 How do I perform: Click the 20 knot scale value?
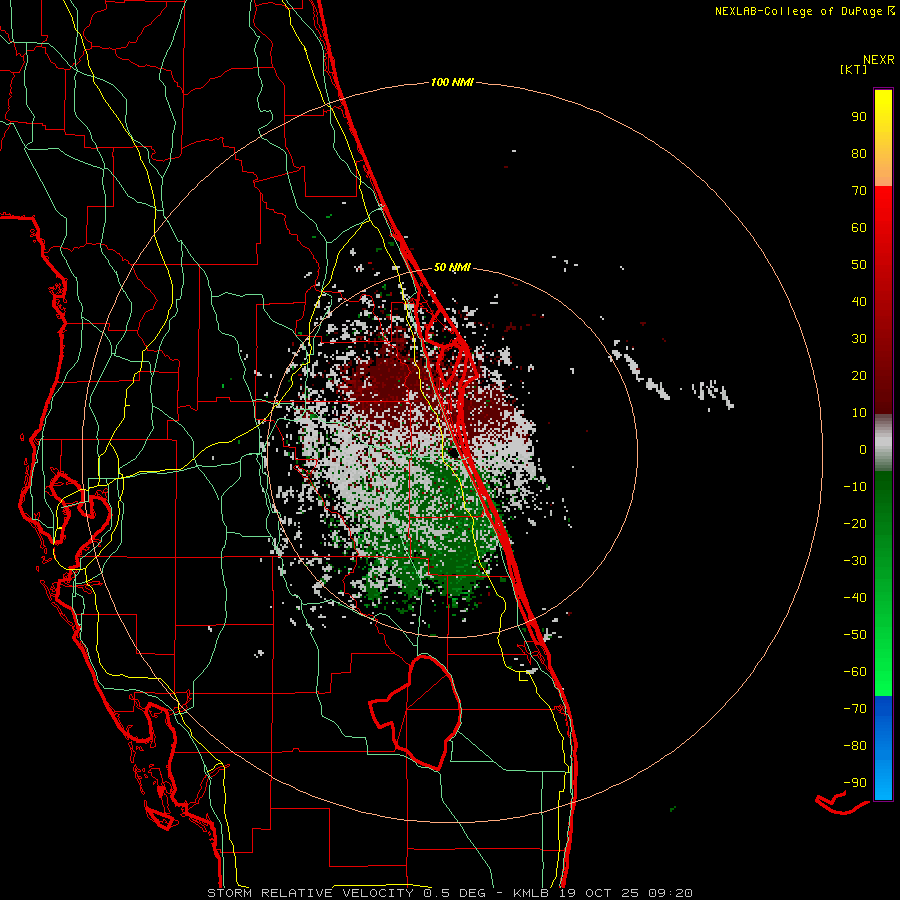coord(859,376)
